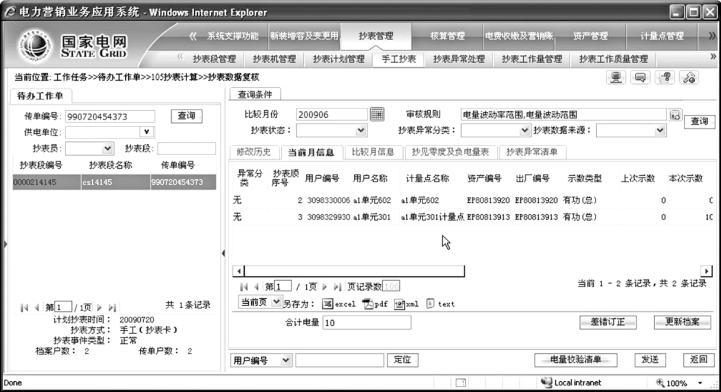The height and width of the screenshot is (392, 721).
Task: Export table as text
Action: pyautogui.click(x=440, y=304)
